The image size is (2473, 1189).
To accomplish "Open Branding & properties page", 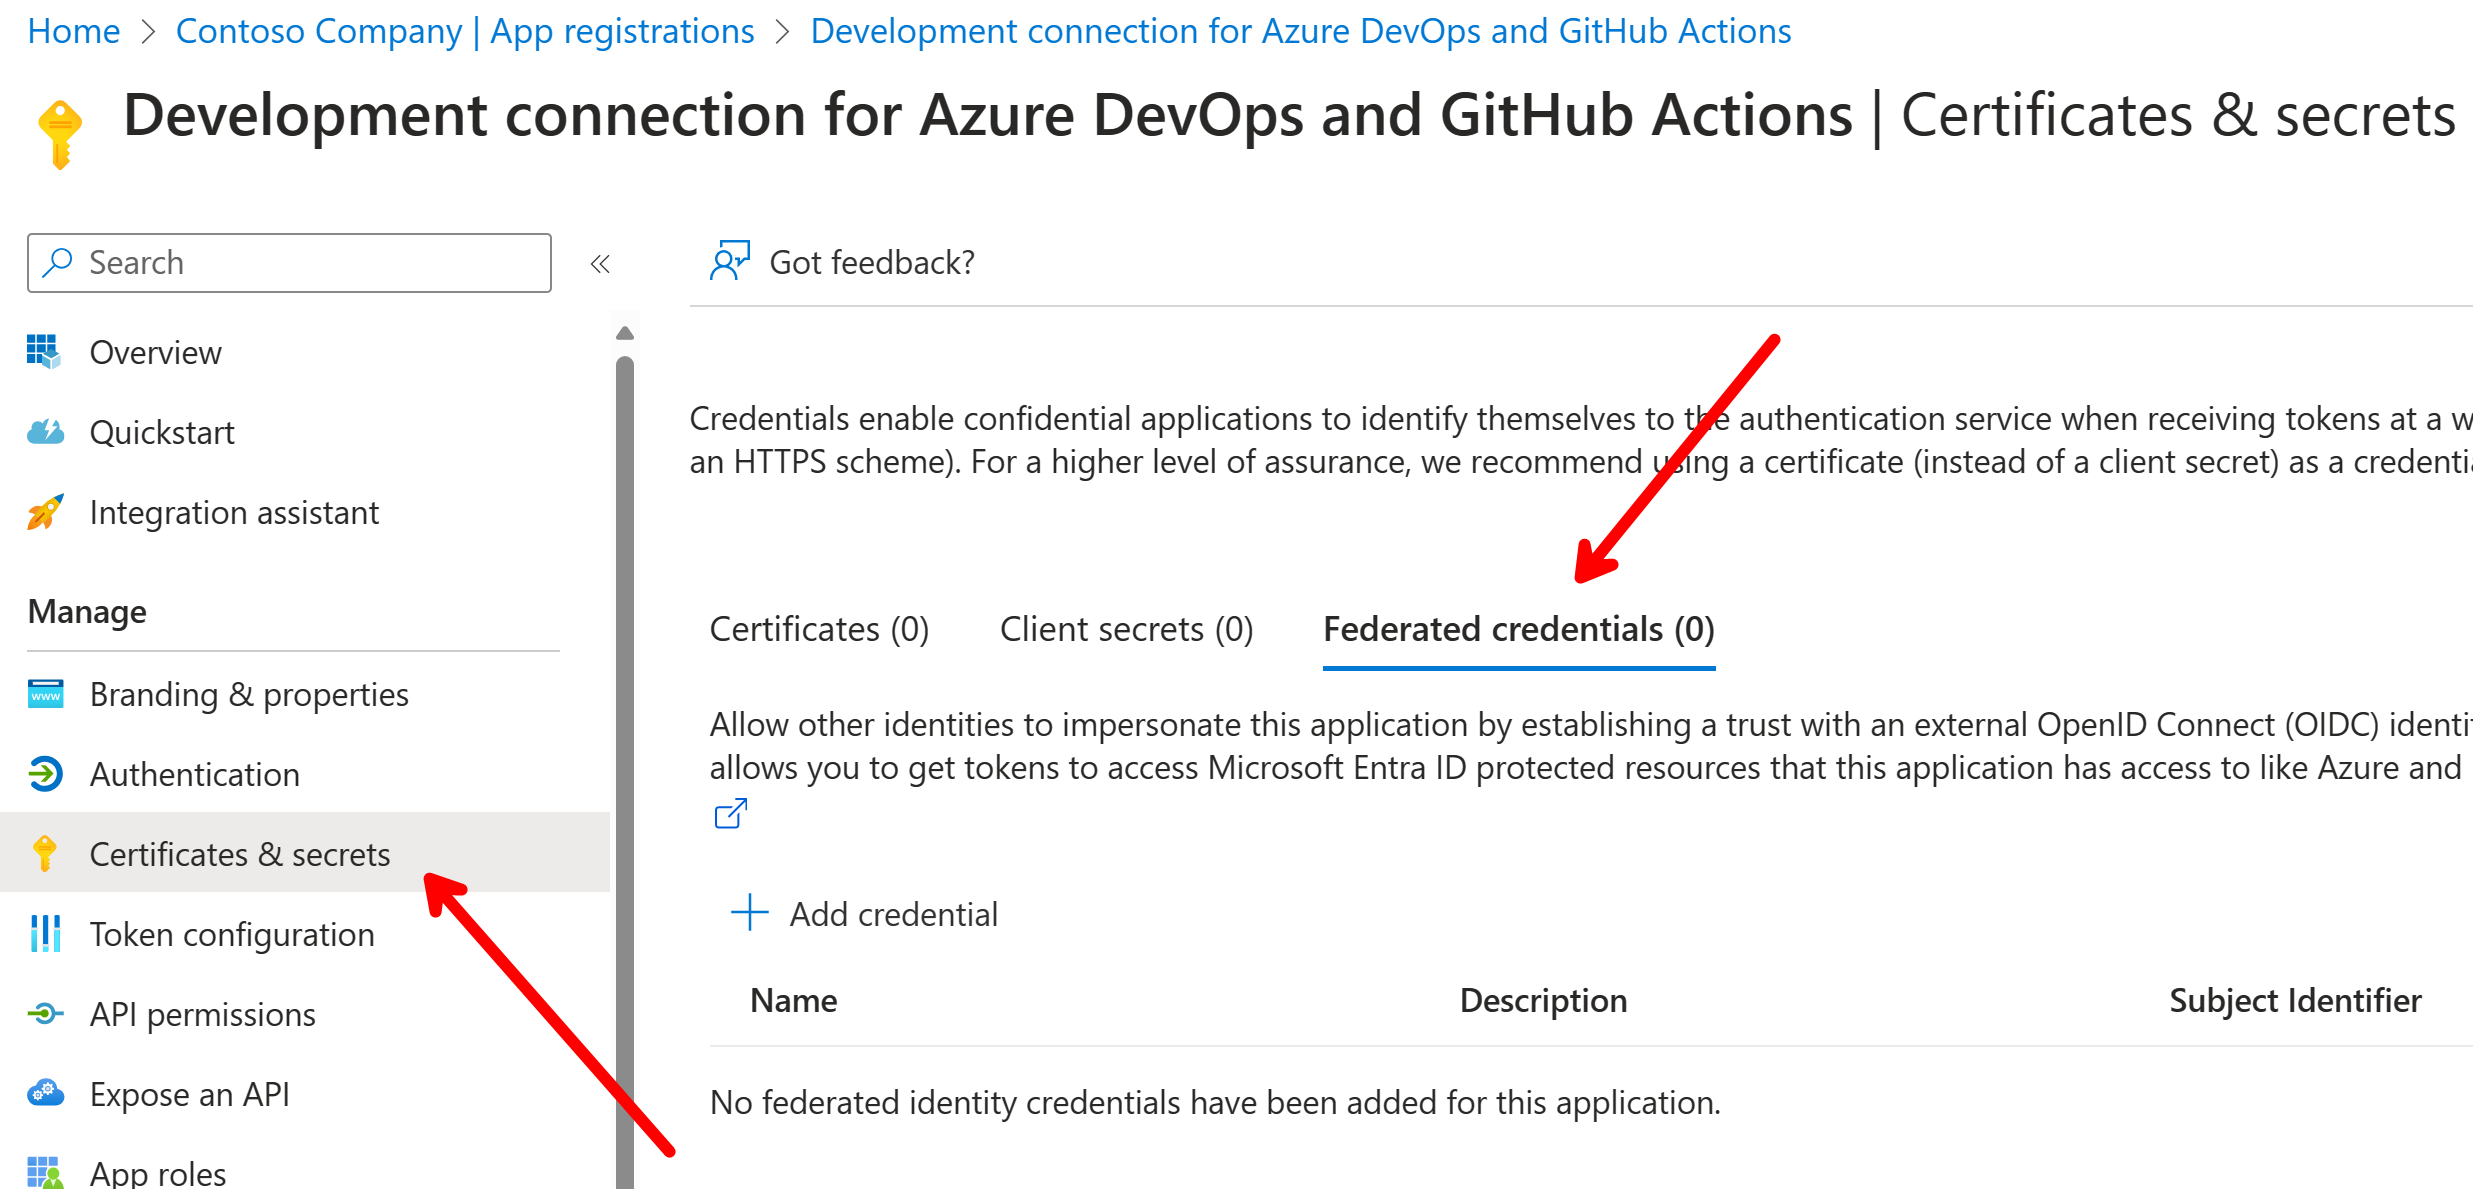I will tap(249, 694).
